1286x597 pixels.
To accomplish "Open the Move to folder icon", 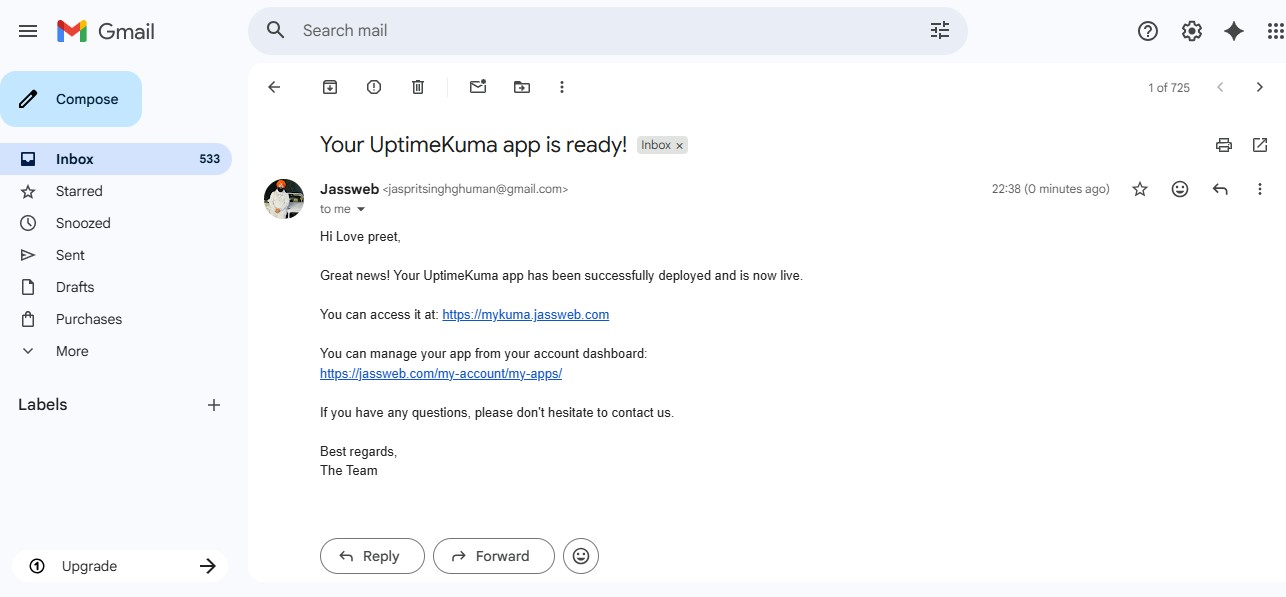I will tap(522, 87).
